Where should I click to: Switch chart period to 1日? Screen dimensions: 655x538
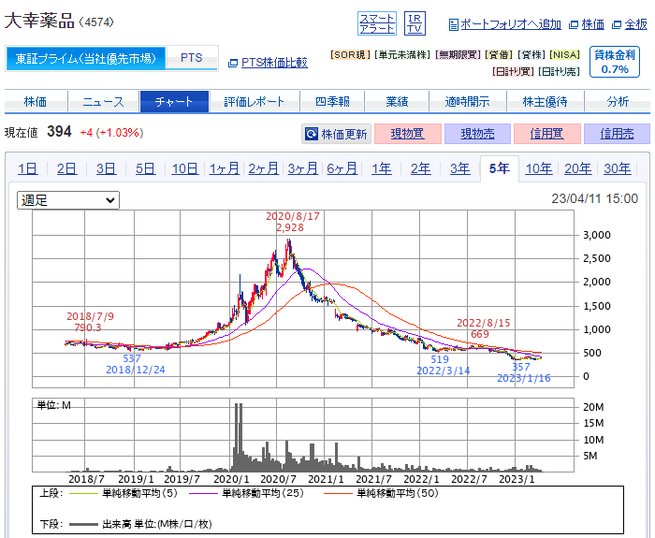(28, 169)
